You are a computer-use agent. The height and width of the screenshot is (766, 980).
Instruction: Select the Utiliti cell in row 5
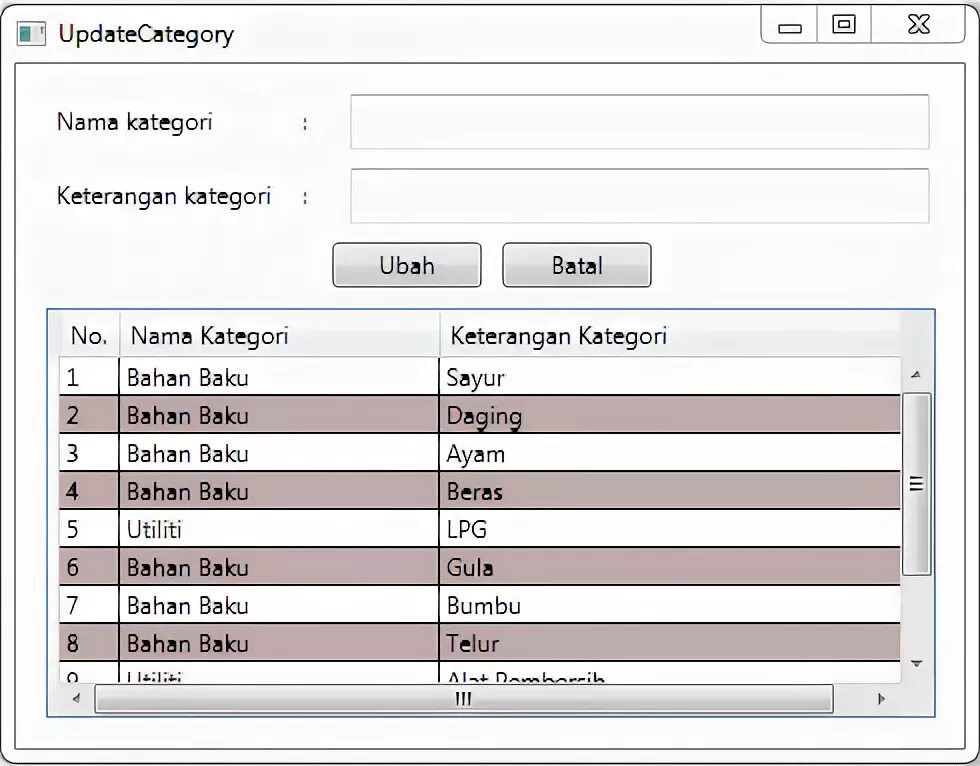tap(279, 529)
